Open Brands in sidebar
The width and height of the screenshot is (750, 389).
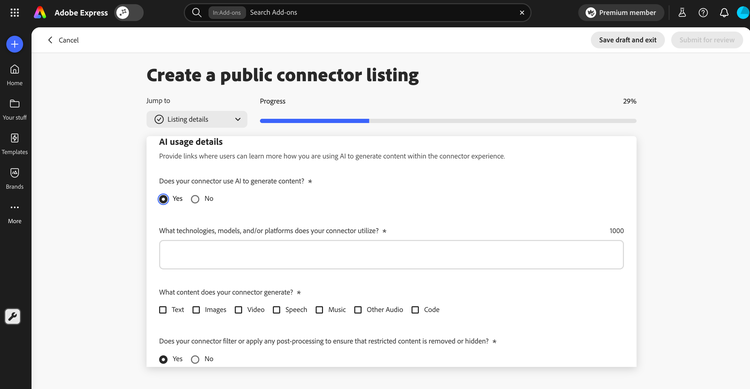pos(15,178)
